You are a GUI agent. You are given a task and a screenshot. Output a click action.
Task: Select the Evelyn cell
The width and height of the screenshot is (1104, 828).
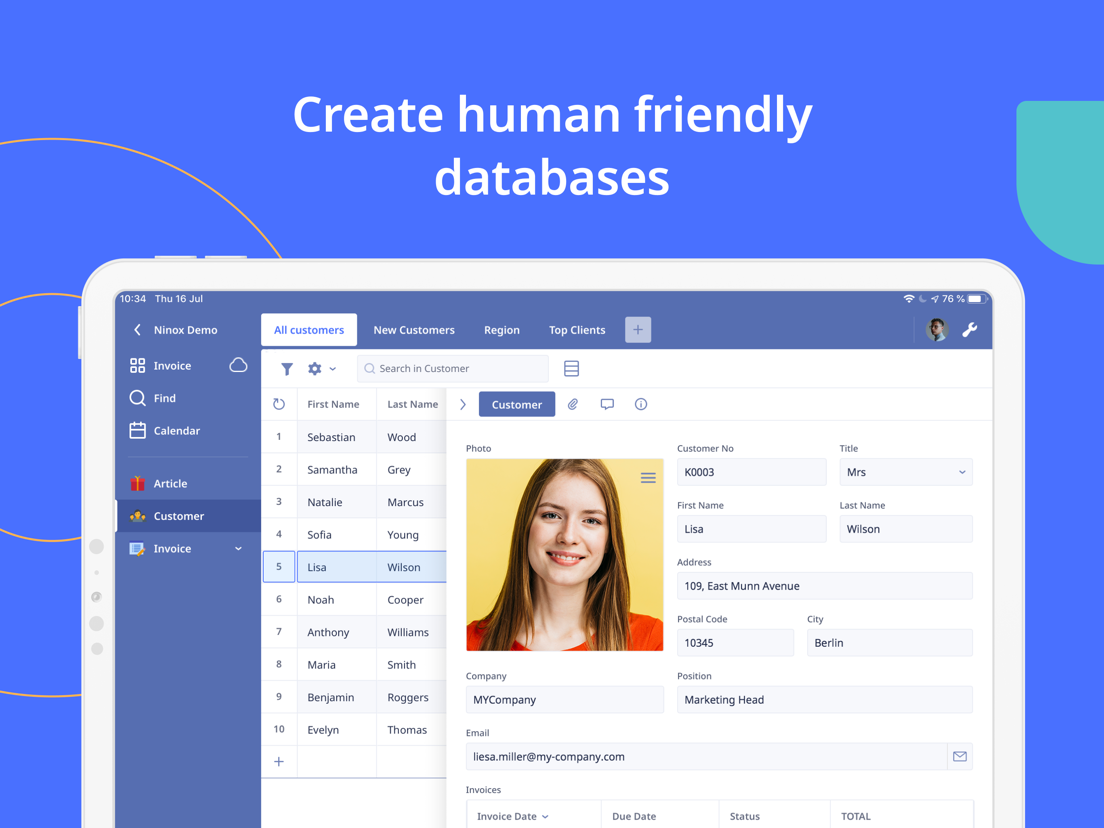click(337, 729)
